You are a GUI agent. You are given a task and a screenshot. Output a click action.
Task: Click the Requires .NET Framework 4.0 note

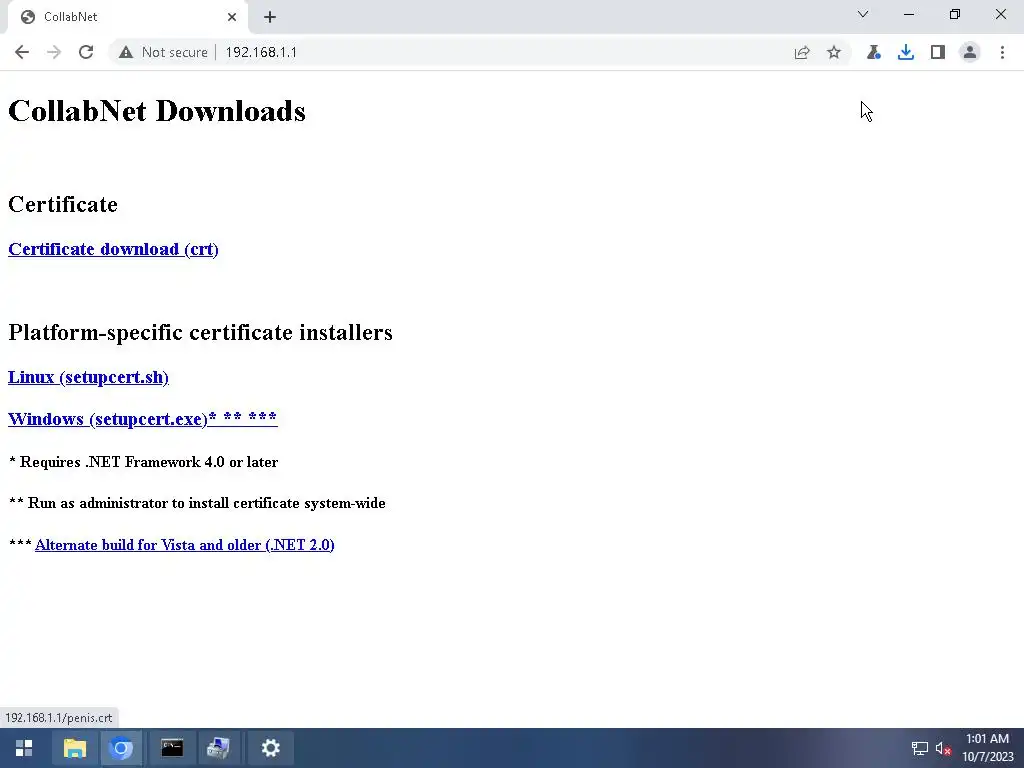(144, 462)
